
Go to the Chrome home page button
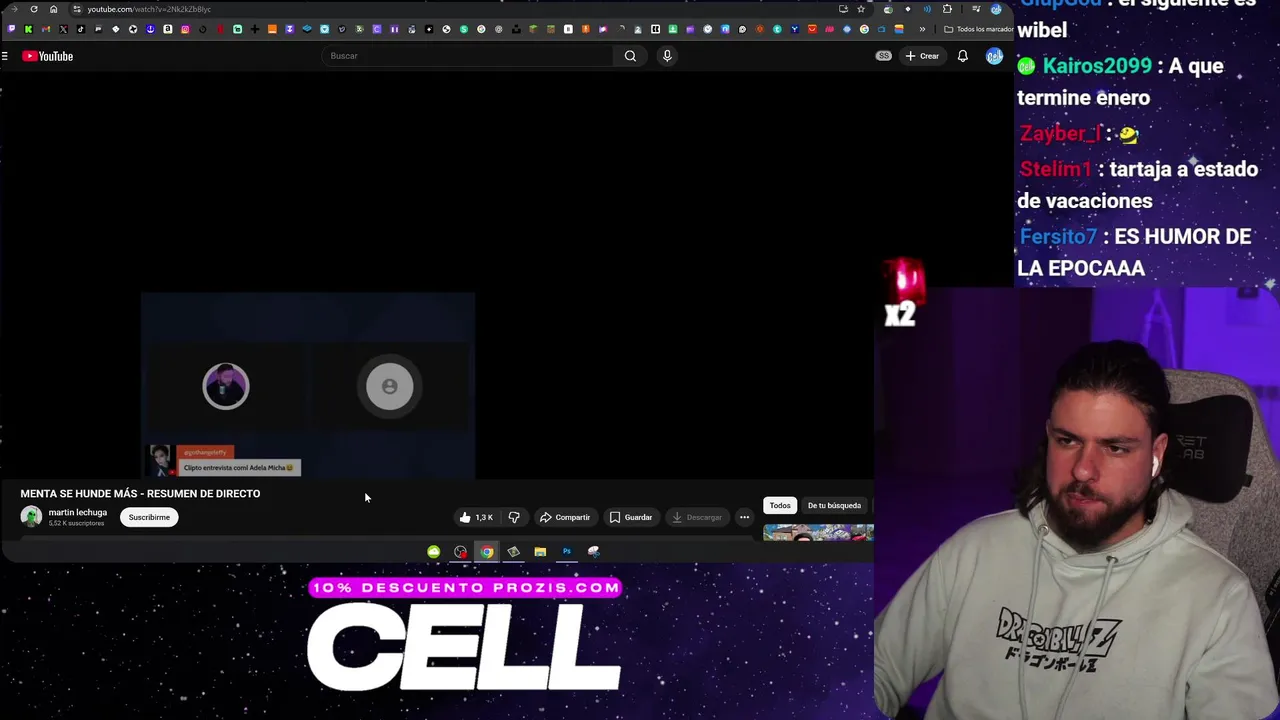coord(53,9)
